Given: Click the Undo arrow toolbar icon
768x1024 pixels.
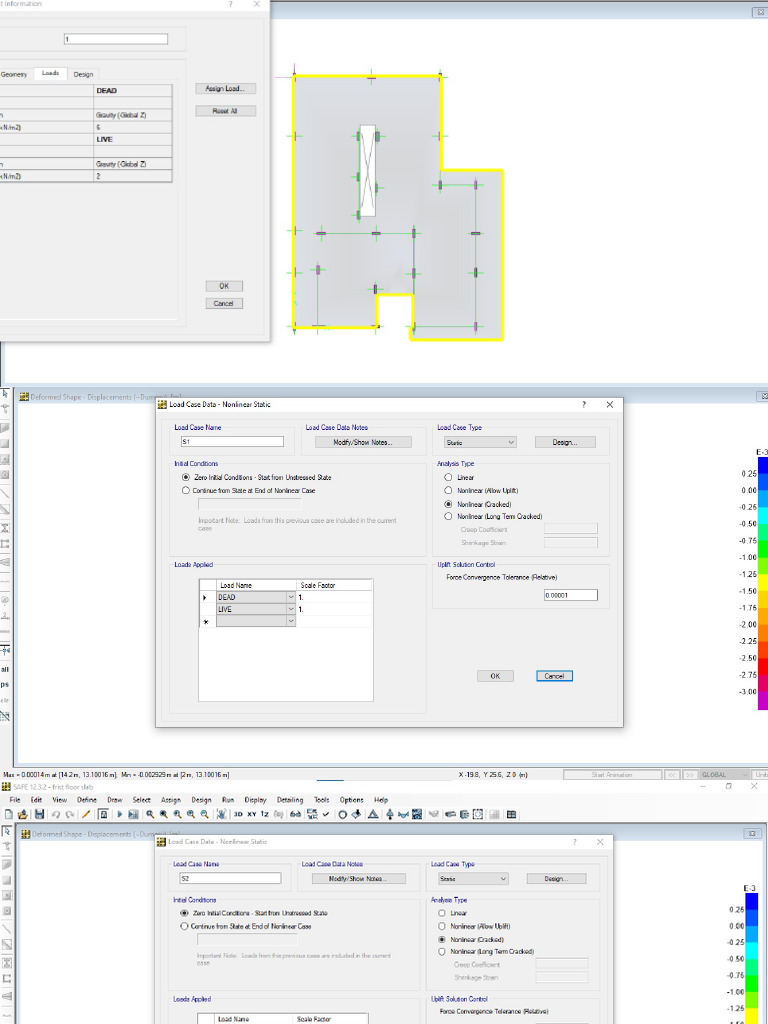Looking at the screenshot, I should click(x=55, y=815).
